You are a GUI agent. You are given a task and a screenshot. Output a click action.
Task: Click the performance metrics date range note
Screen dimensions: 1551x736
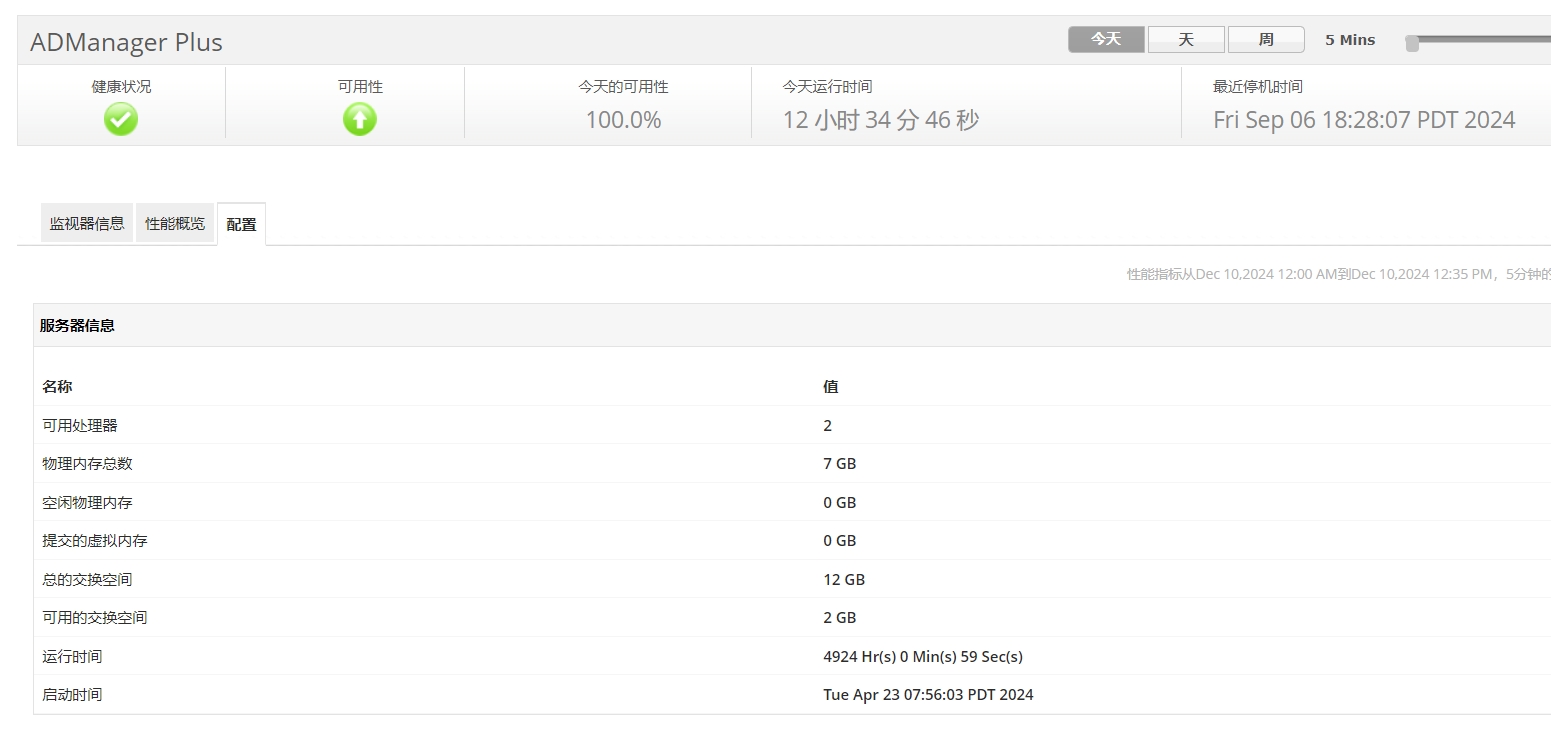pos(1339,274)
